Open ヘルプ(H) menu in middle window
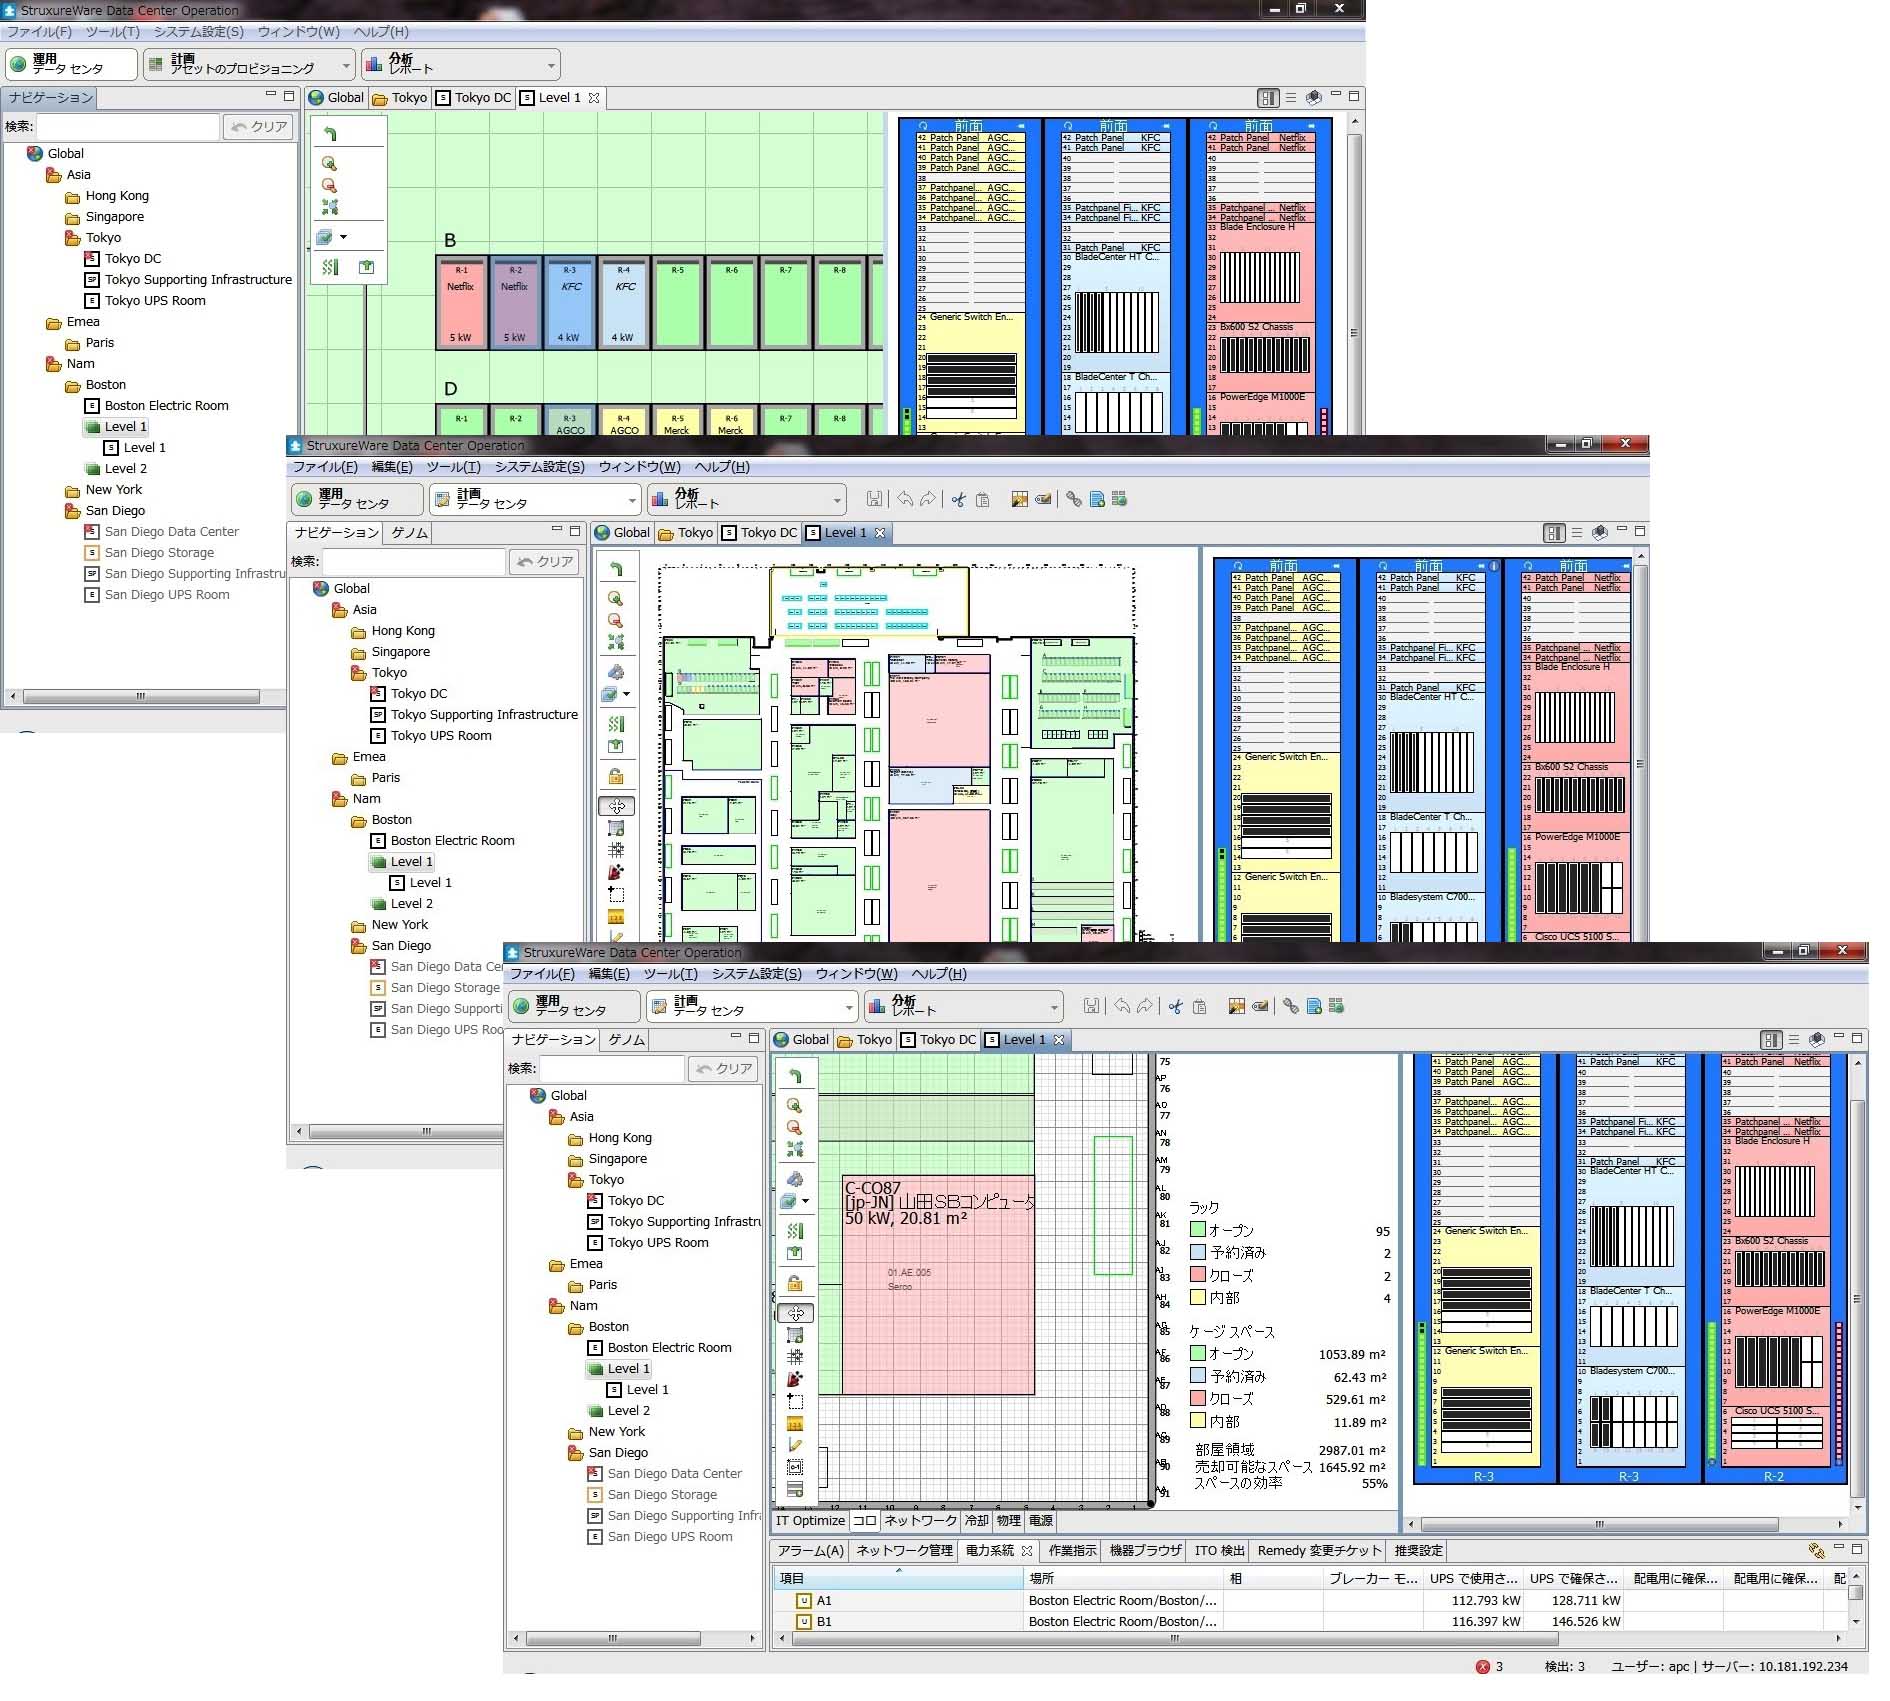 722,467
